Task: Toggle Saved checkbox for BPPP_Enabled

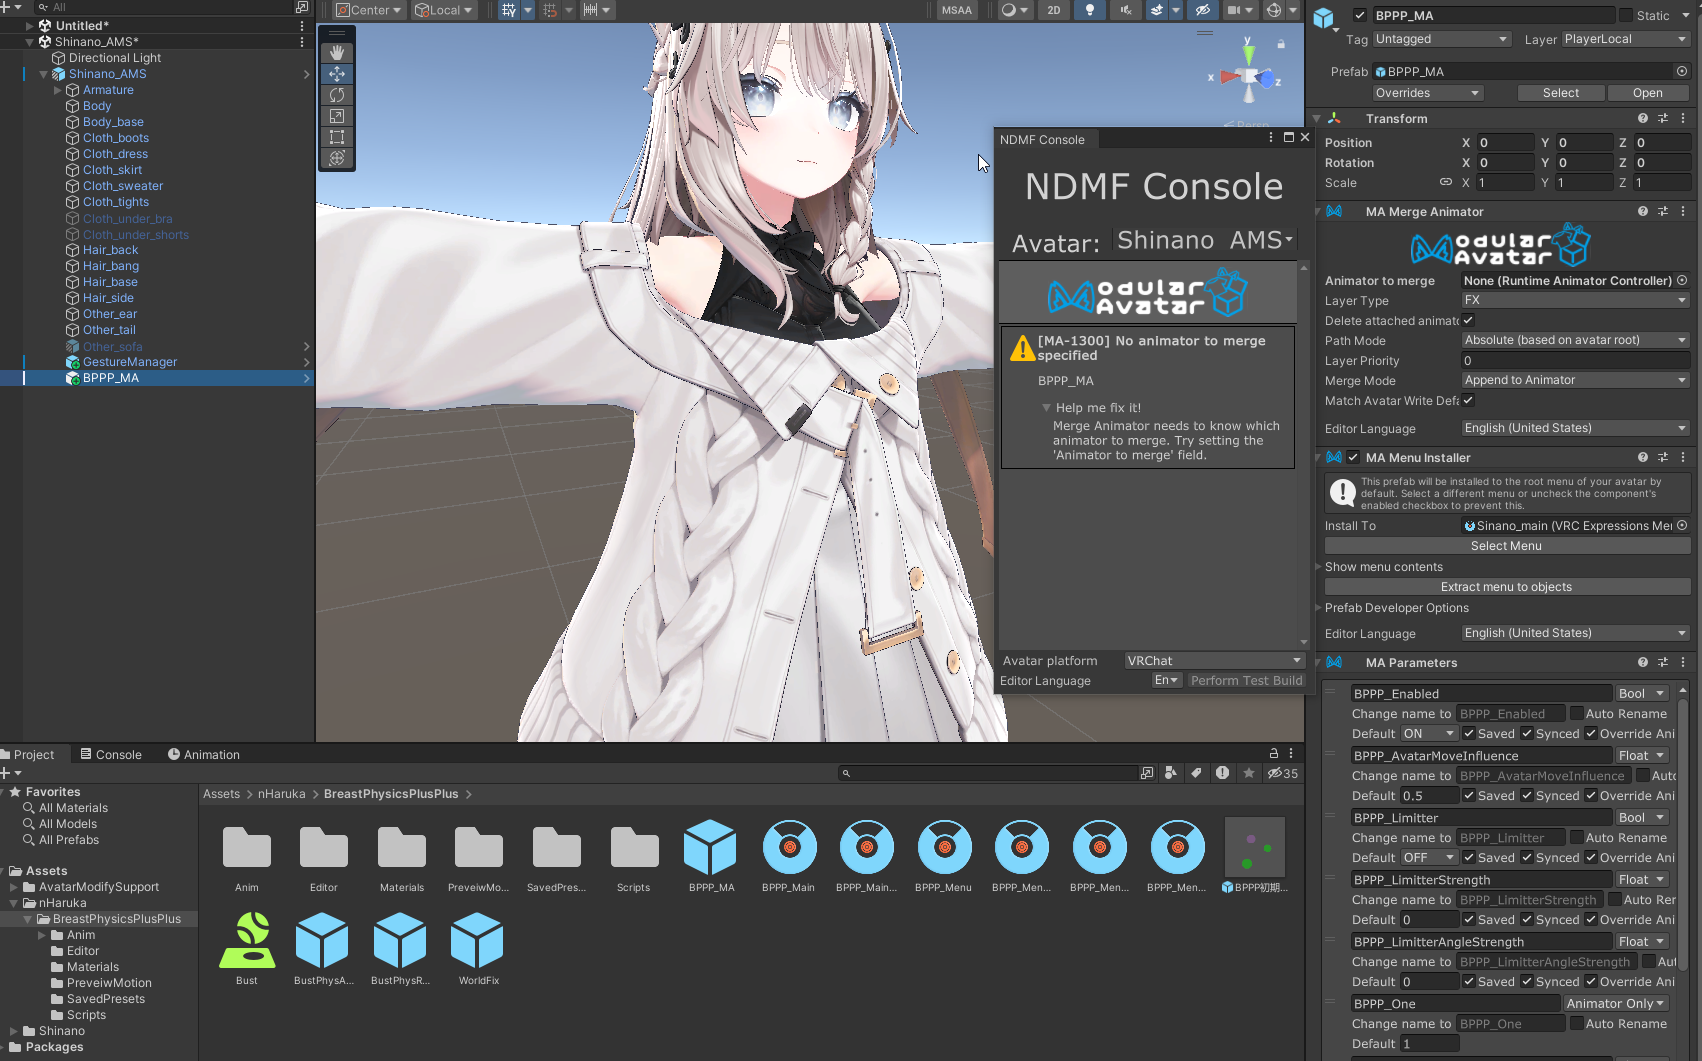Action: [1469, 733]
